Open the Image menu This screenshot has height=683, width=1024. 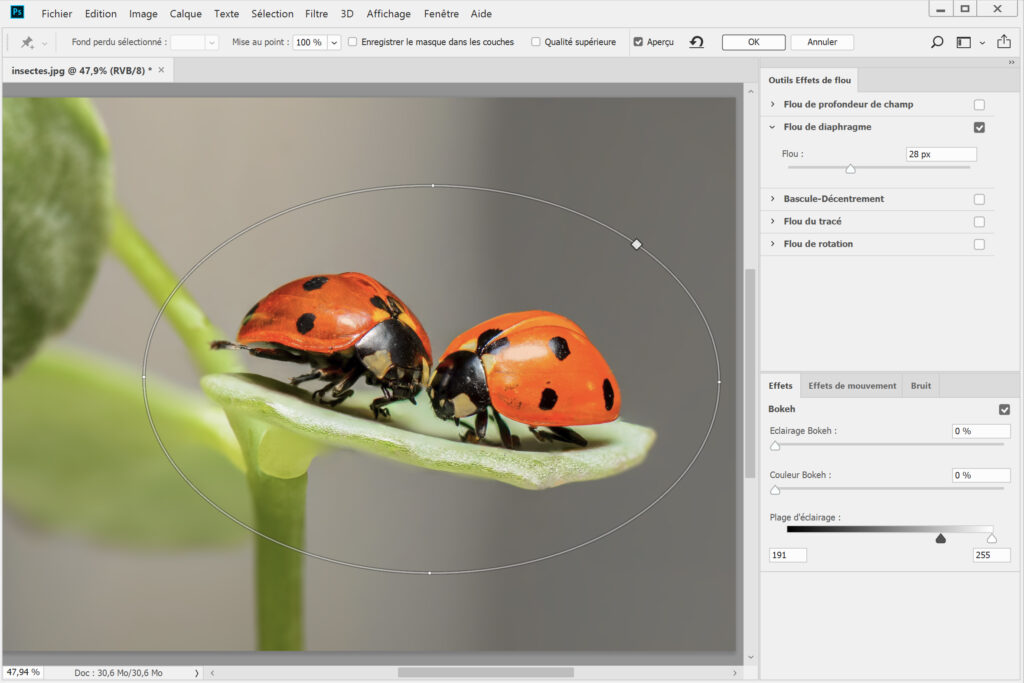point(143,14)
